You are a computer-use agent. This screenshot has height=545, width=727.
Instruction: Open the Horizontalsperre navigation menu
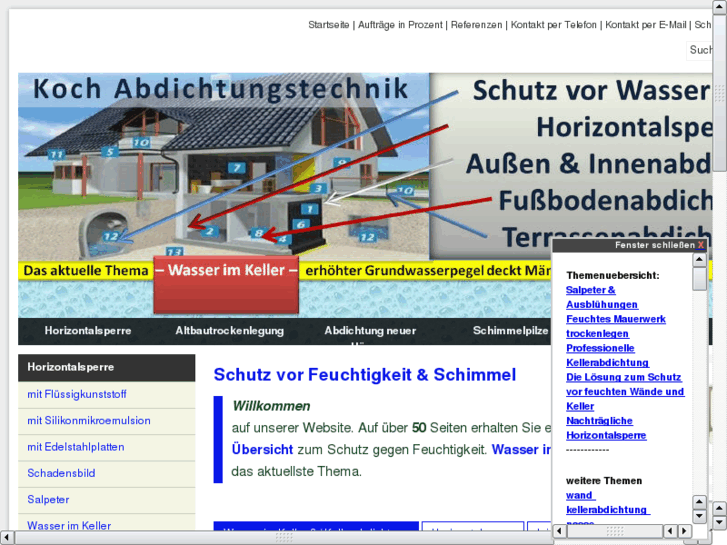88,331
